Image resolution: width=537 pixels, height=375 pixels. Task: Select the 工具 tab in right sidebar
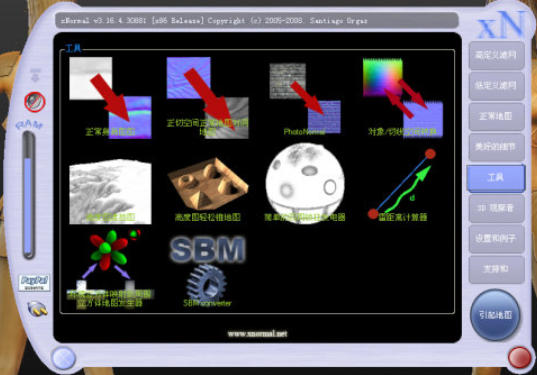(x=496, y=177)
